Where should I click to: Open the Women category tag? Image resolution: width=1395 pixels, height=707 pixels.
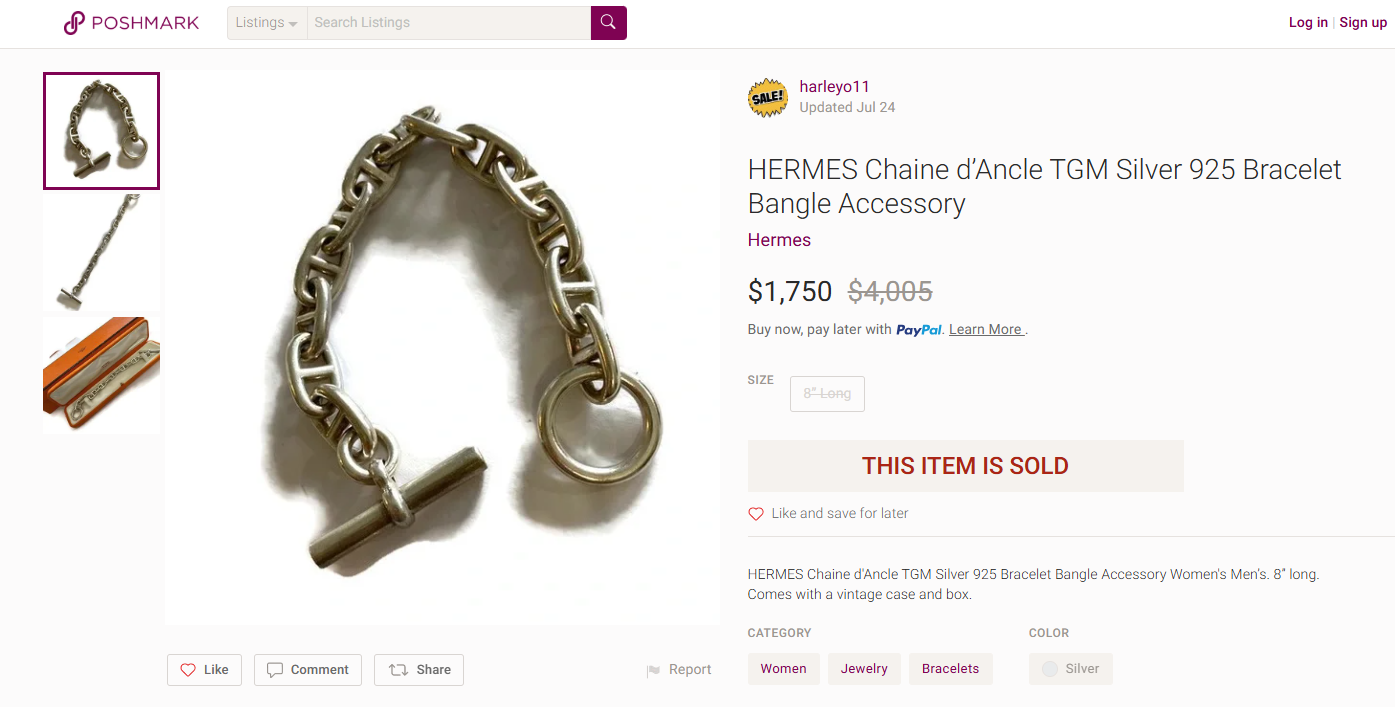(x=783, y=669)
